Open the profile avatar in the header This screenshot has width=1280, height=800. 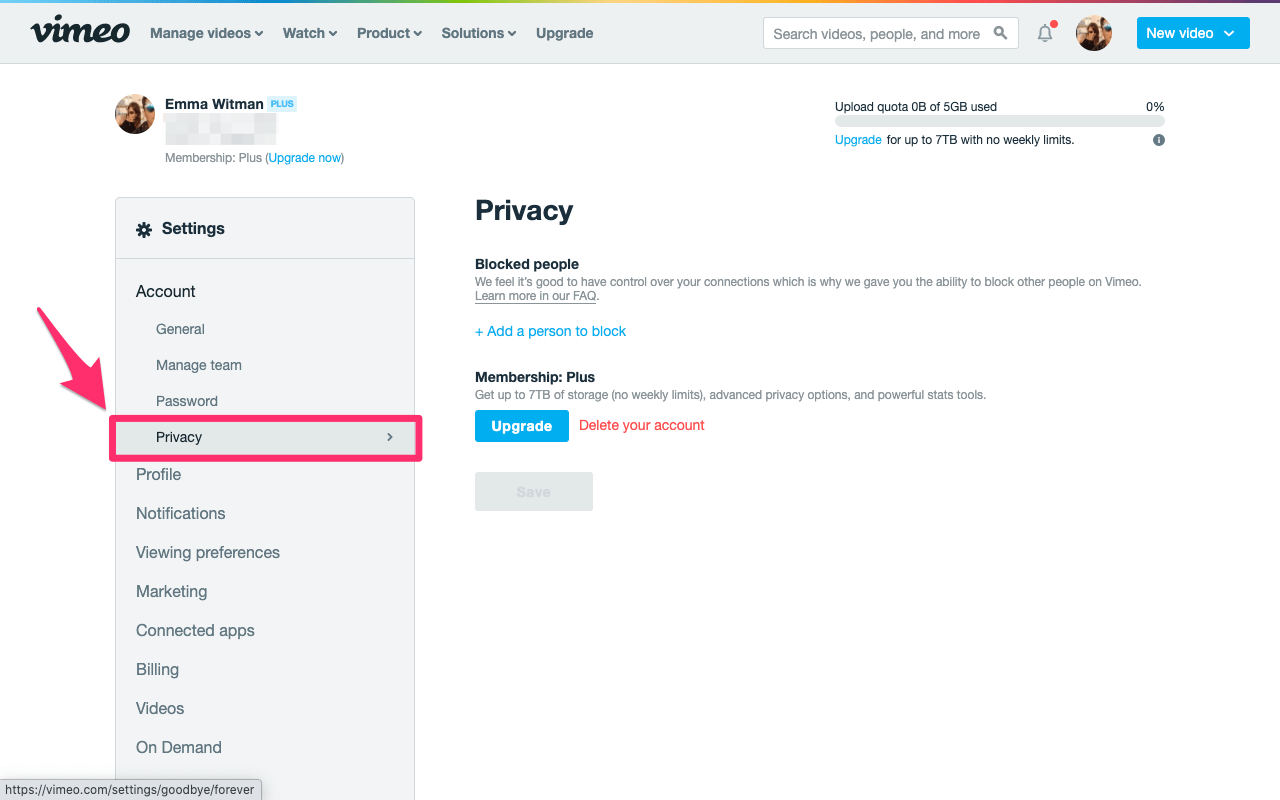1093,33
